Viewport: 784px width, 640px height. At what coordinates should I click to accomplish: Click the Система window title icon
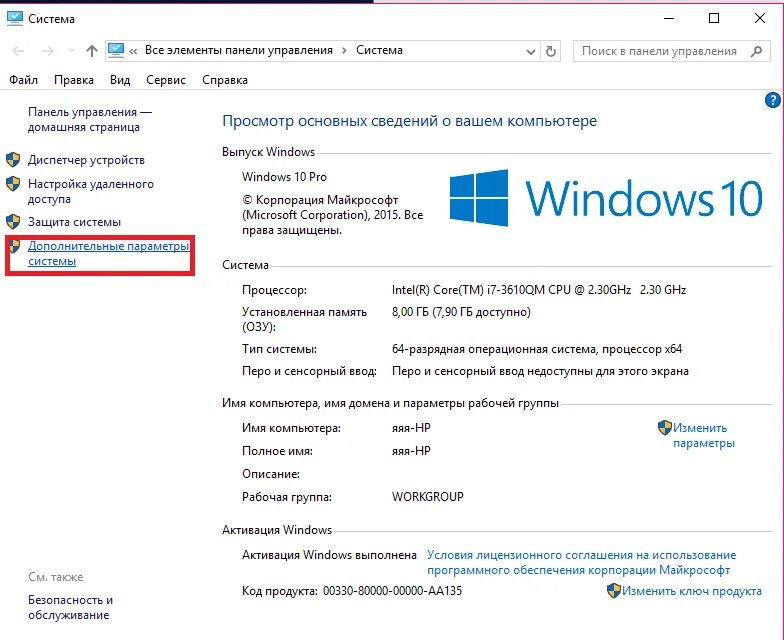[x=14, y=18]
